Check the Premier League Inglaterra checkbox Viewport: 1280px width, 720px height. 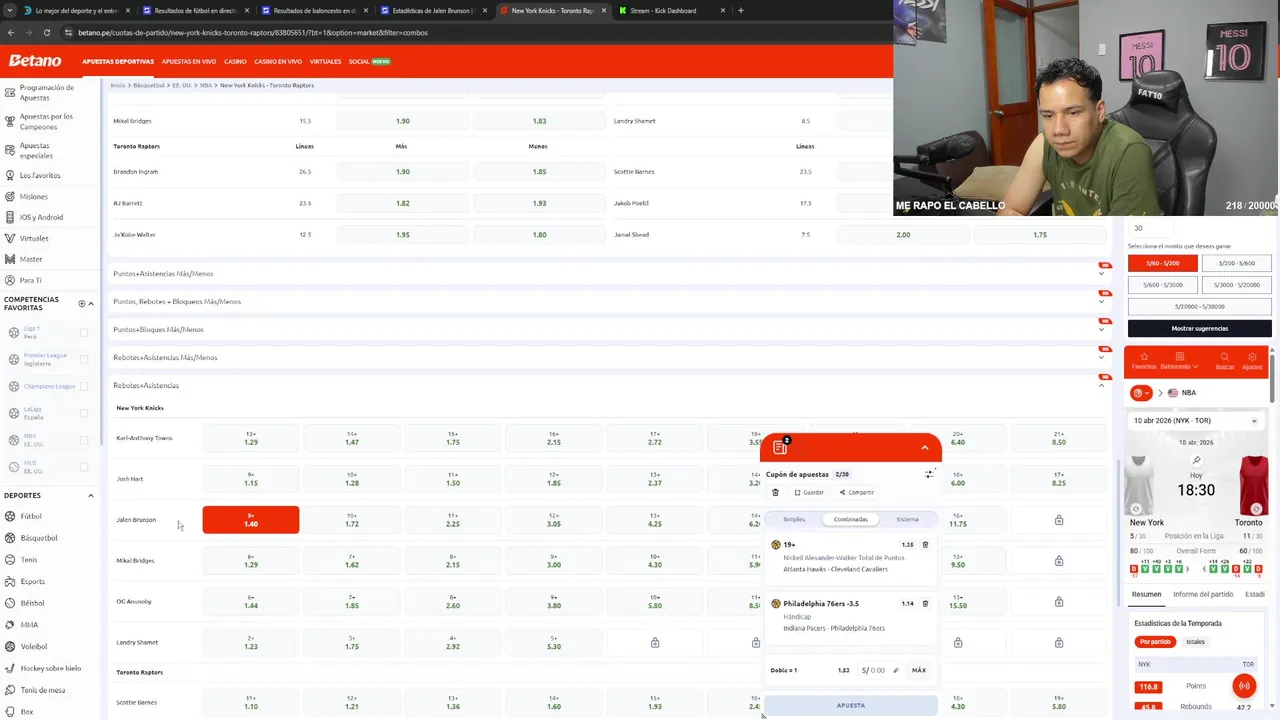[84, 359]
